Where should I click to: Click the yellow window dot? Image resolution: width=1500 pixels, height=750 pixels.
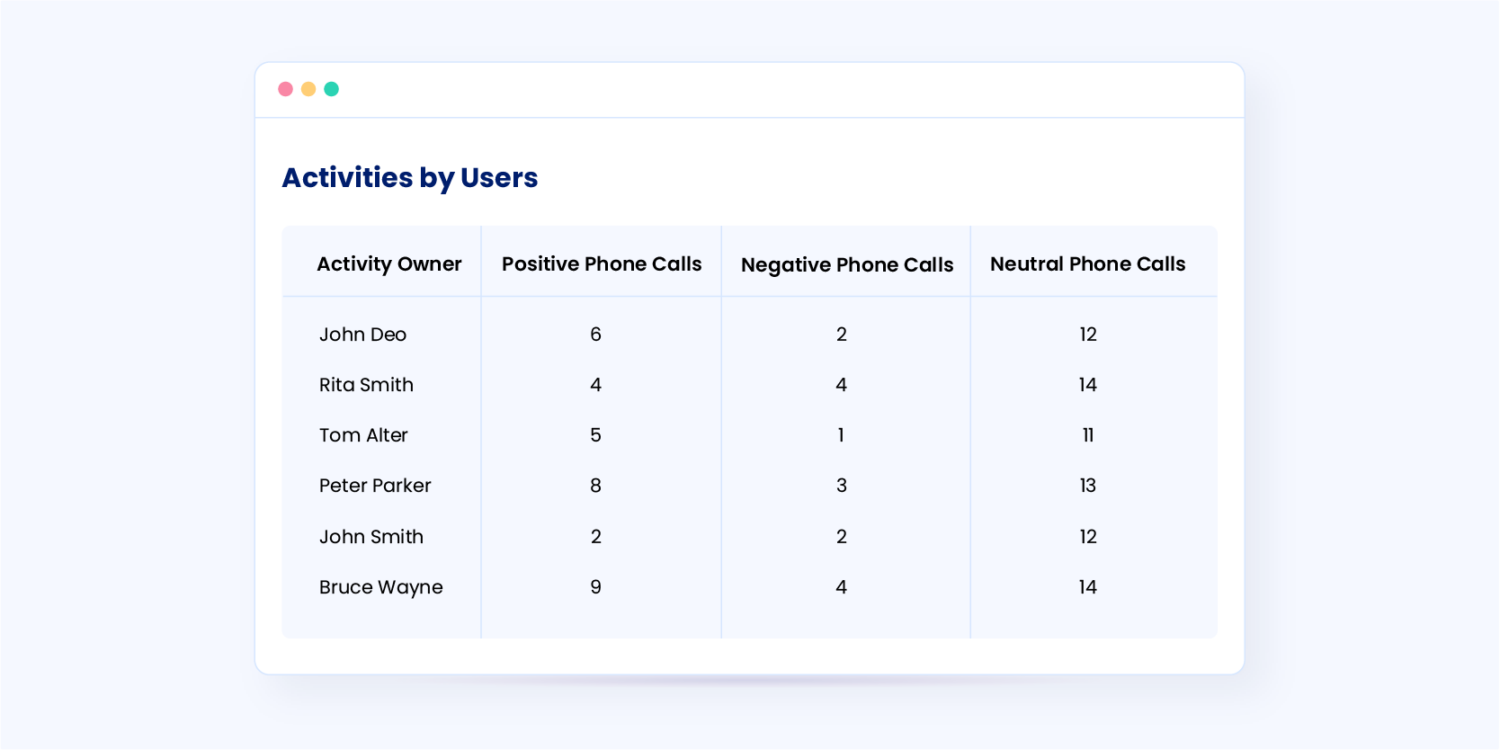308,89
